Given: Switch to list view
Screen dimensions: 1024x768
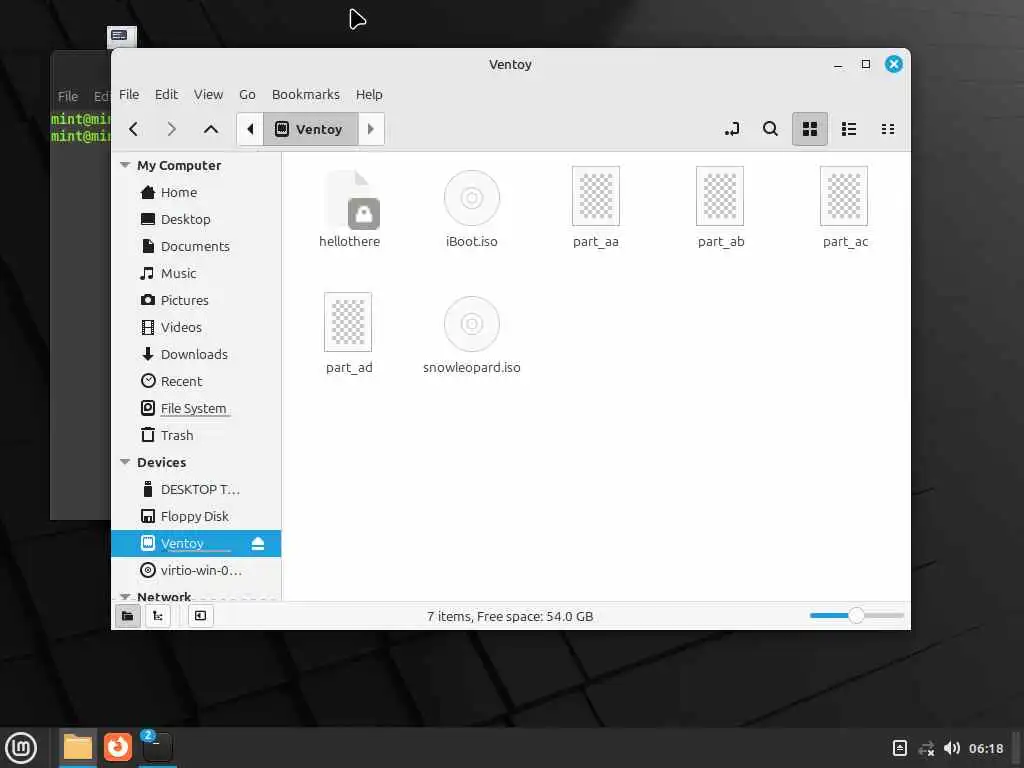Looking at the screenshot, I should [x=849, y=129].
